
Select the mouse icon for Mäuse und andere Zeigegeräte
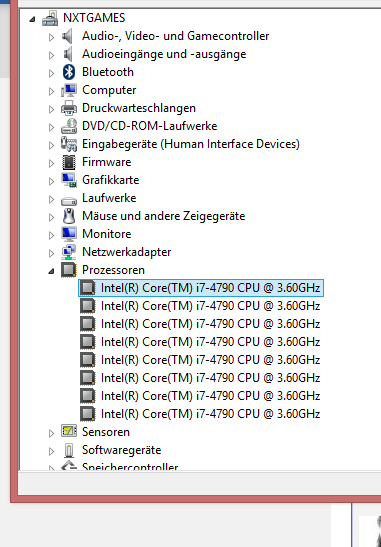click(69, 216)
